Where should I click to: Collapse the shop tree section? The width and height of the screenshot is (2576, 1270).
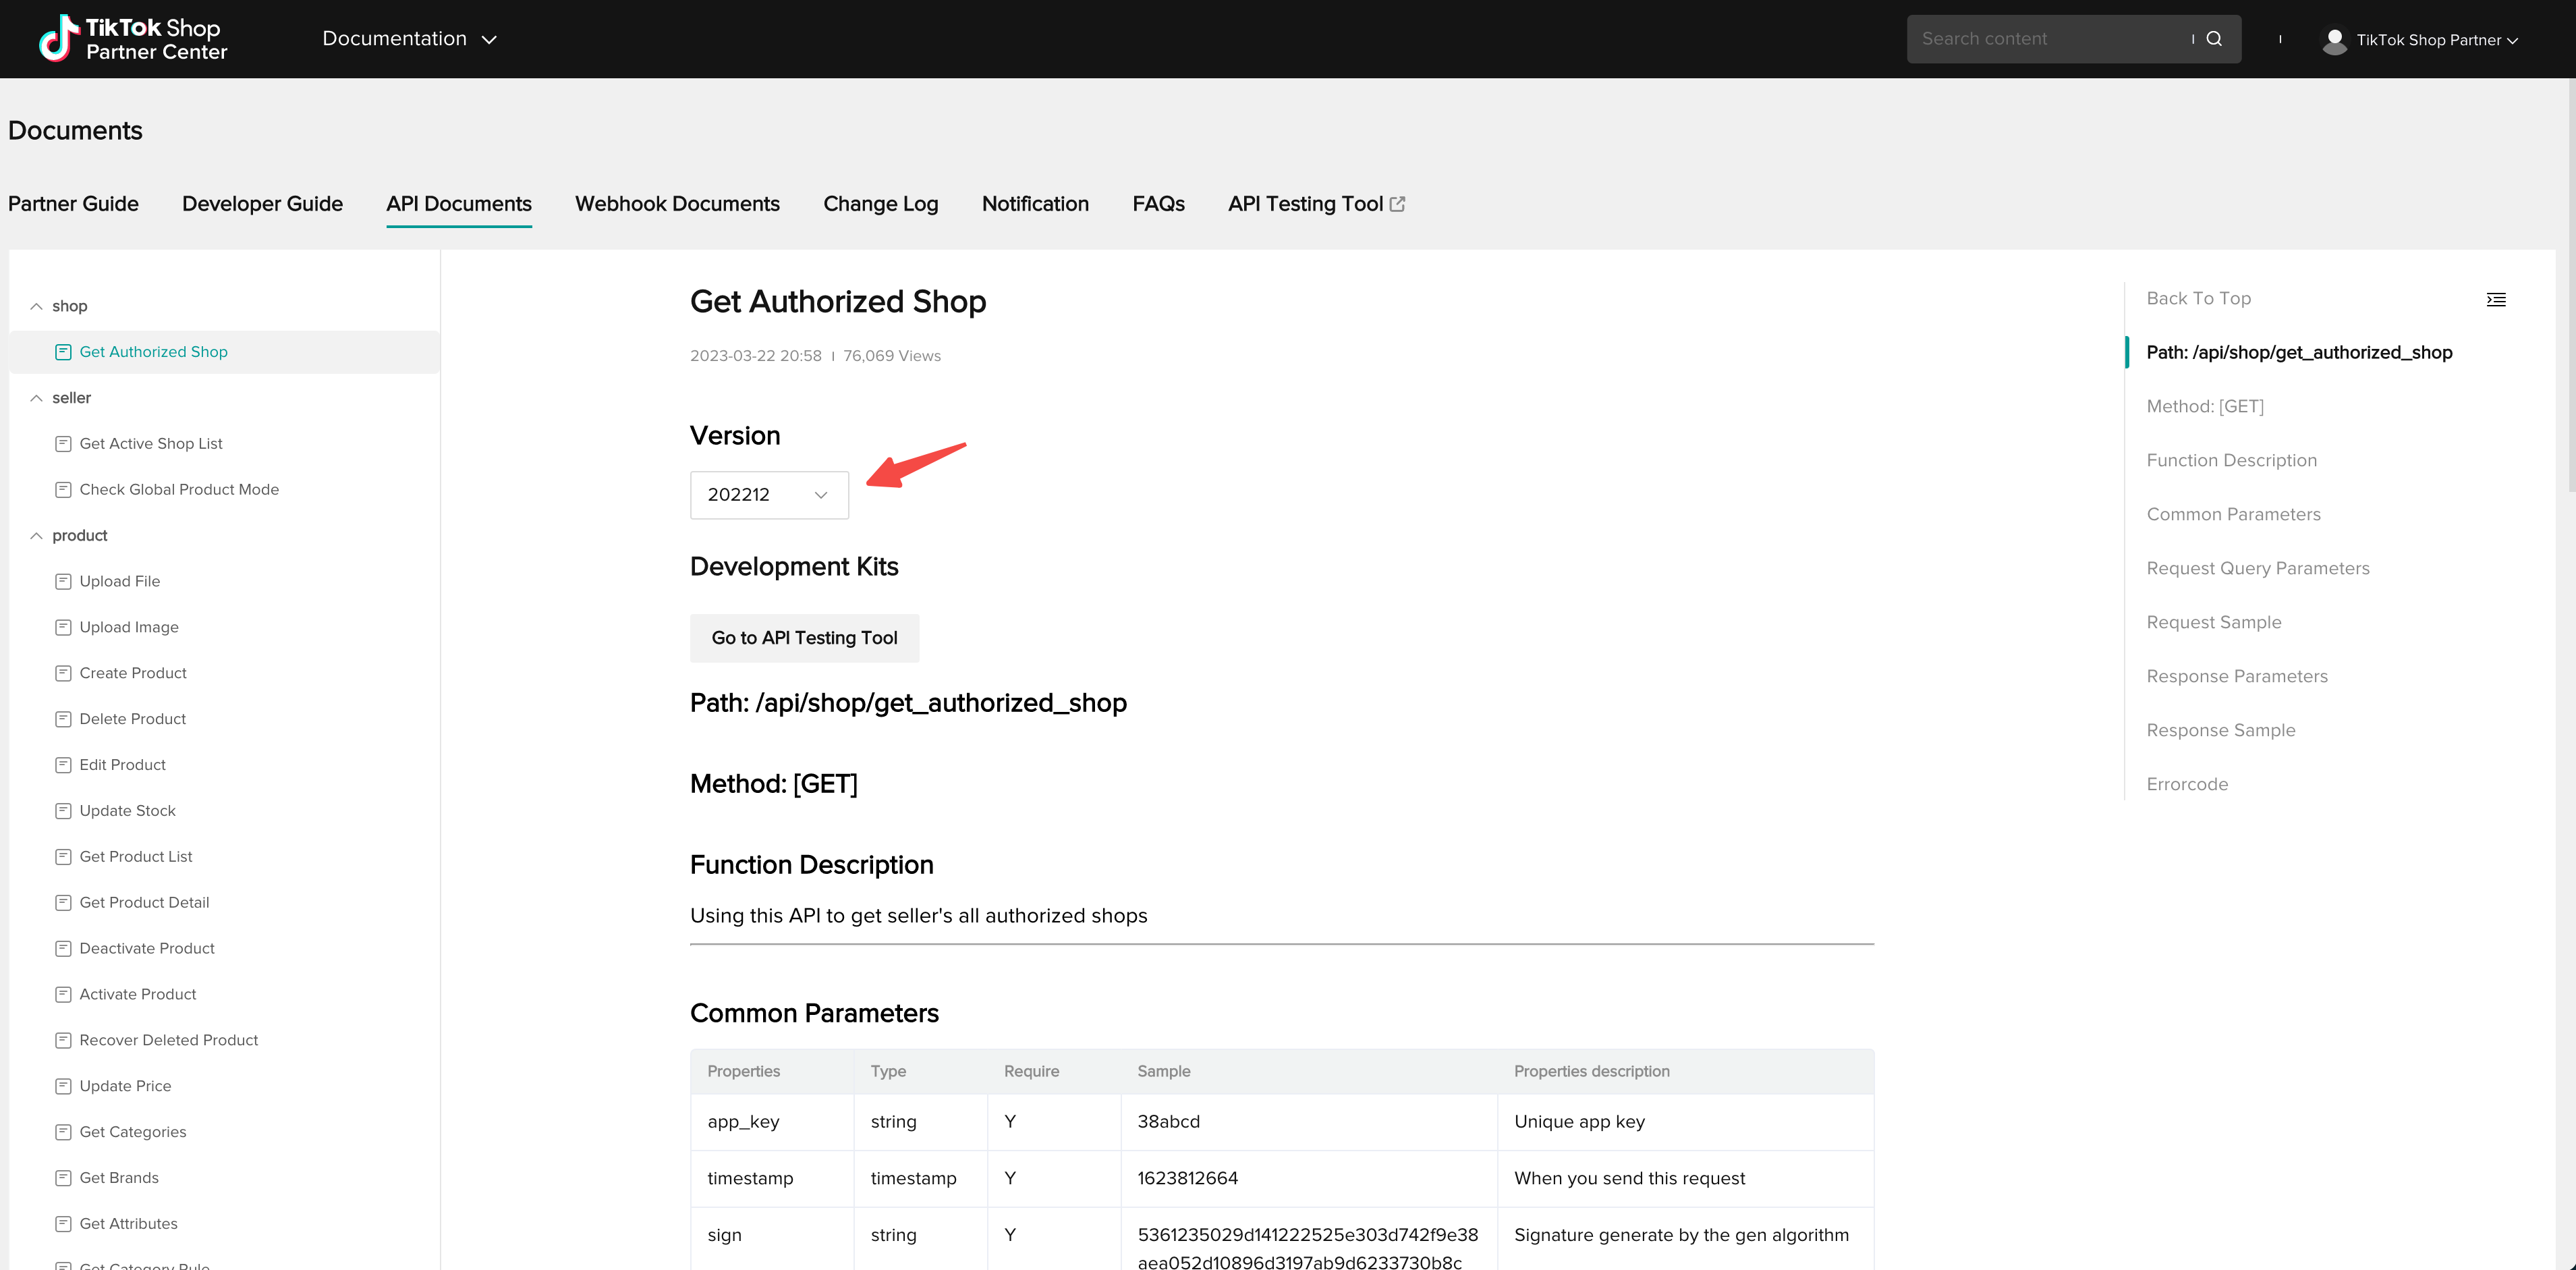[x=36, y=306]
